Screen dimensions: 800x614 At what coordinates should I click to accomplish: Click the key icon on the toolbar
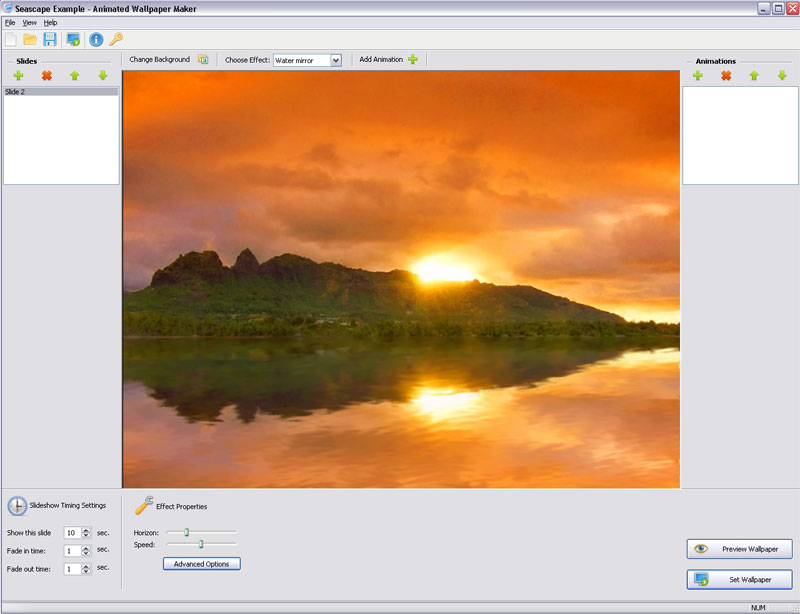pos(117,38)
